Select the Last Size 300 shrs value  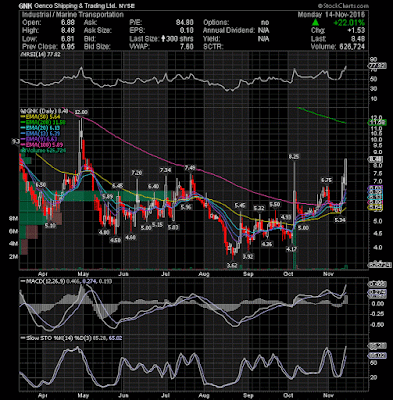coord(177,39)
